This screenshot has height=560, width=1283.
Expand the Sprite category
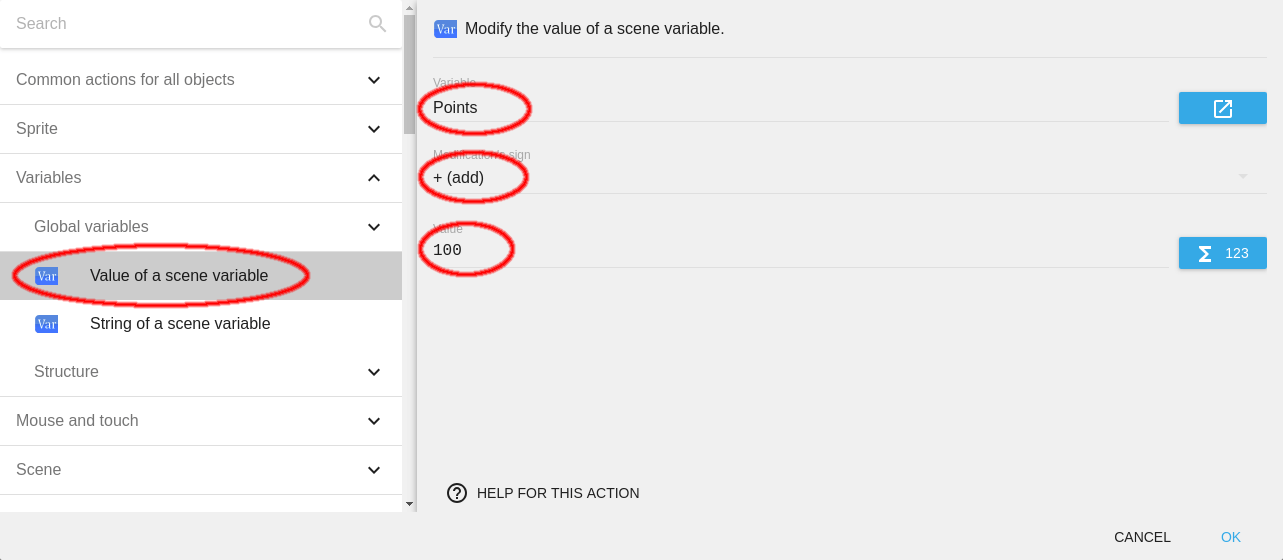point(374,129)
